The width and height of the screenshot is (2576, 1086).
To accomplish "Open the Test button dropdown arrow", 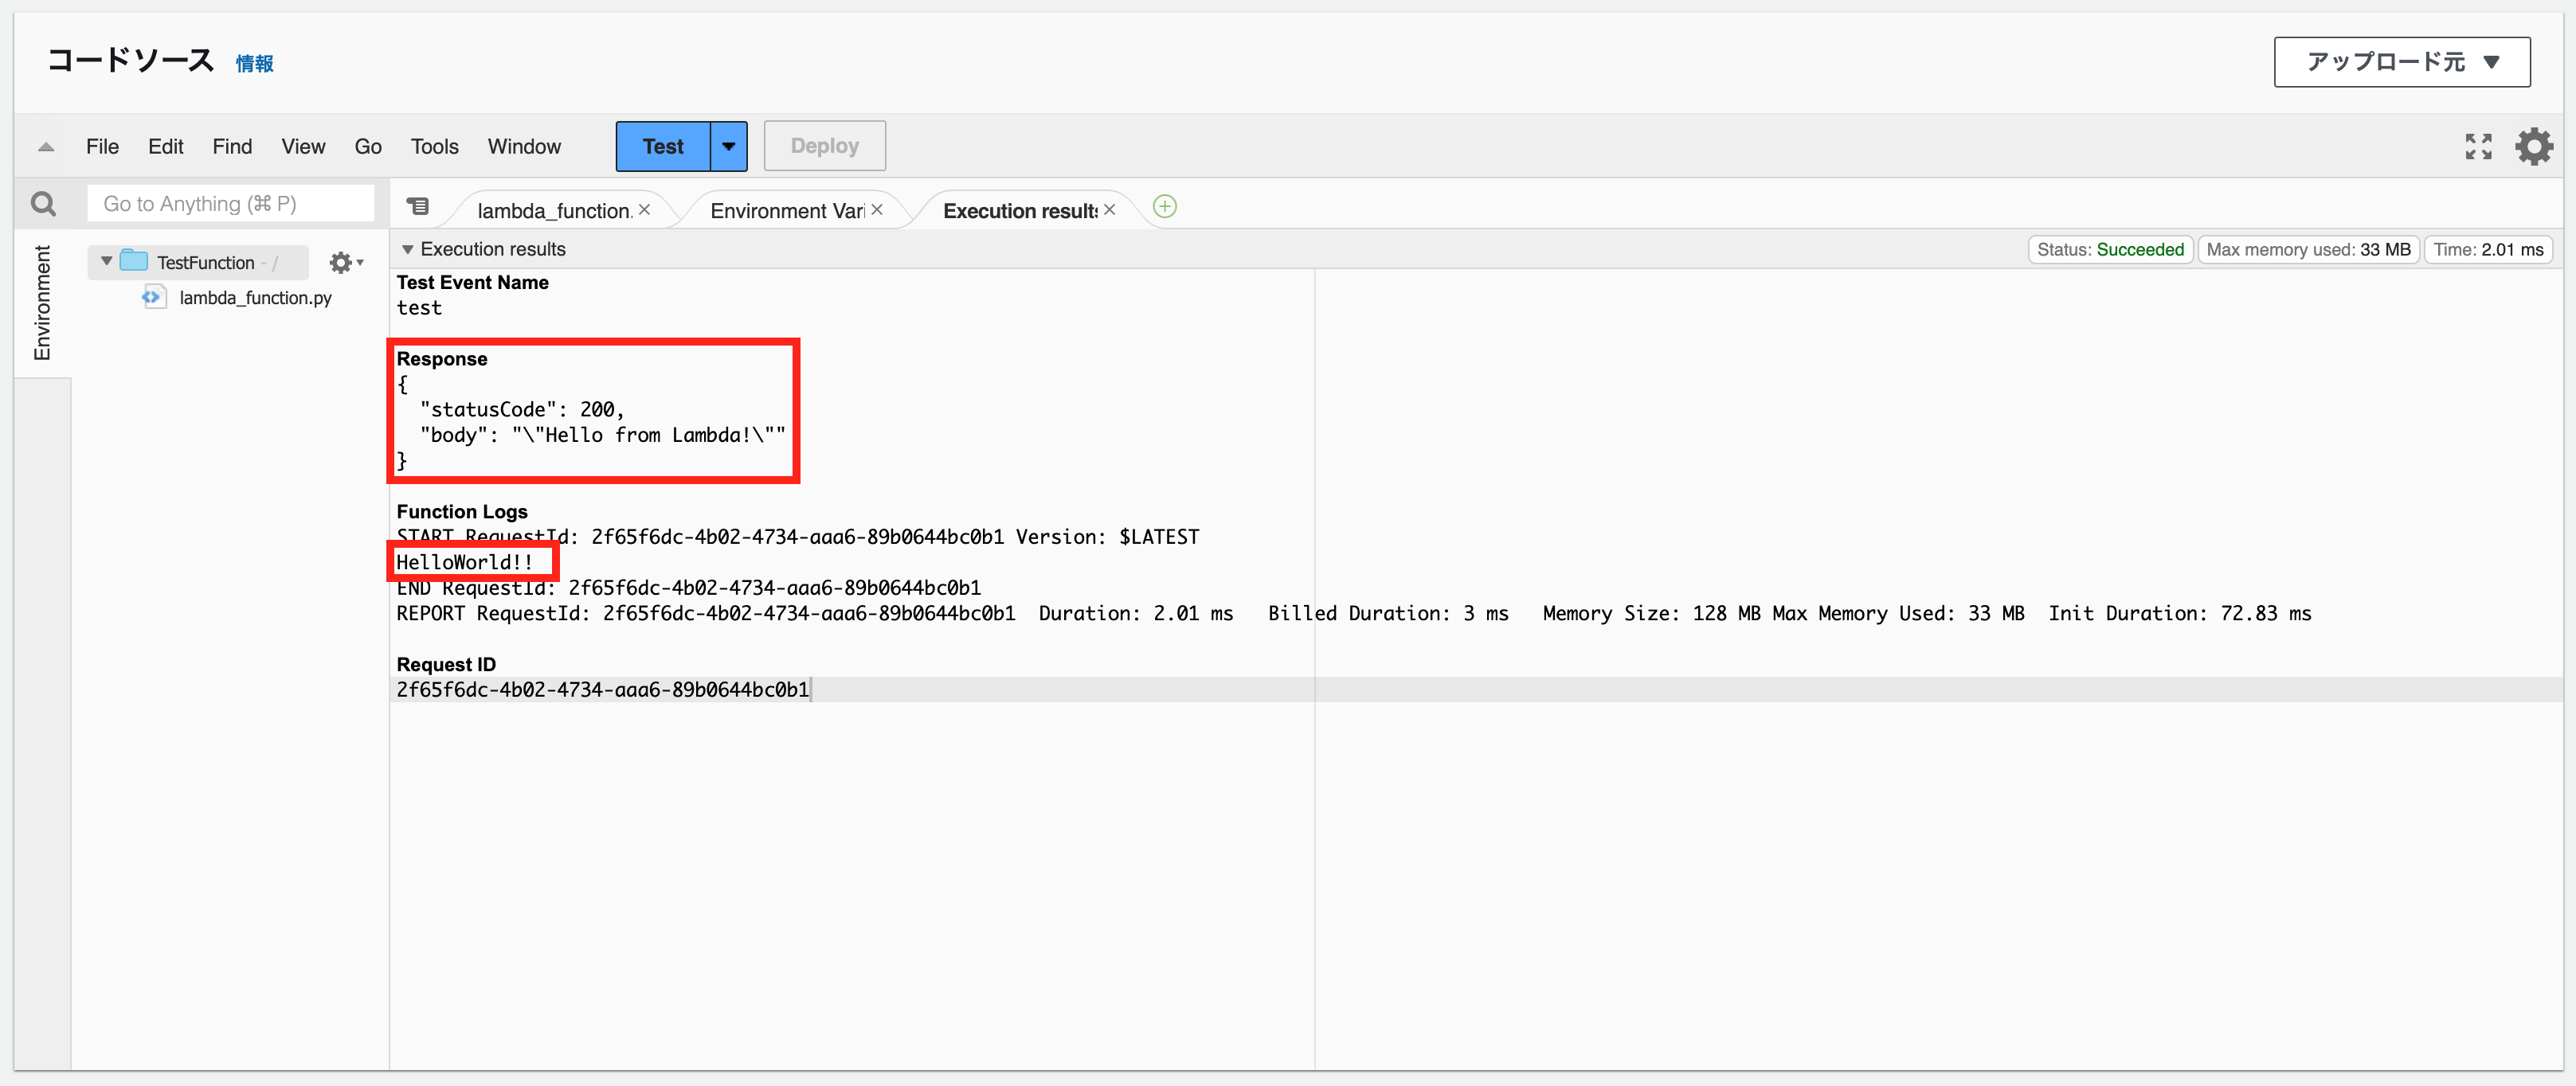I will pos(729,147).
